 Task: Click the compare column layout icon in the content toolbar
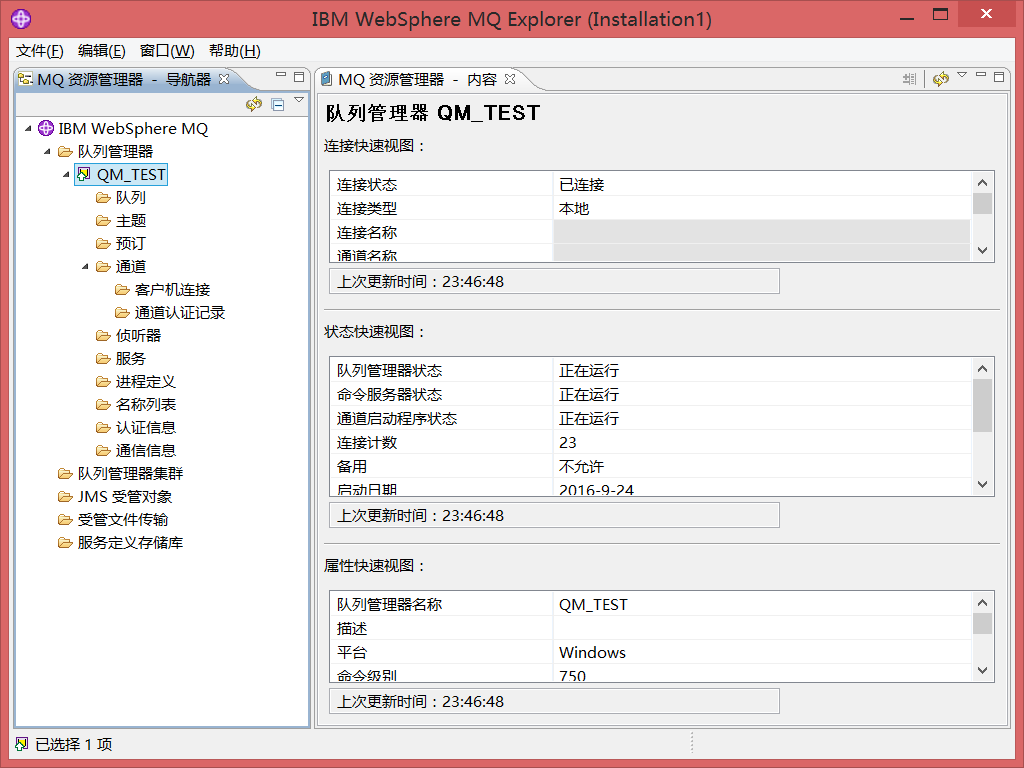[x=910, y=79]
